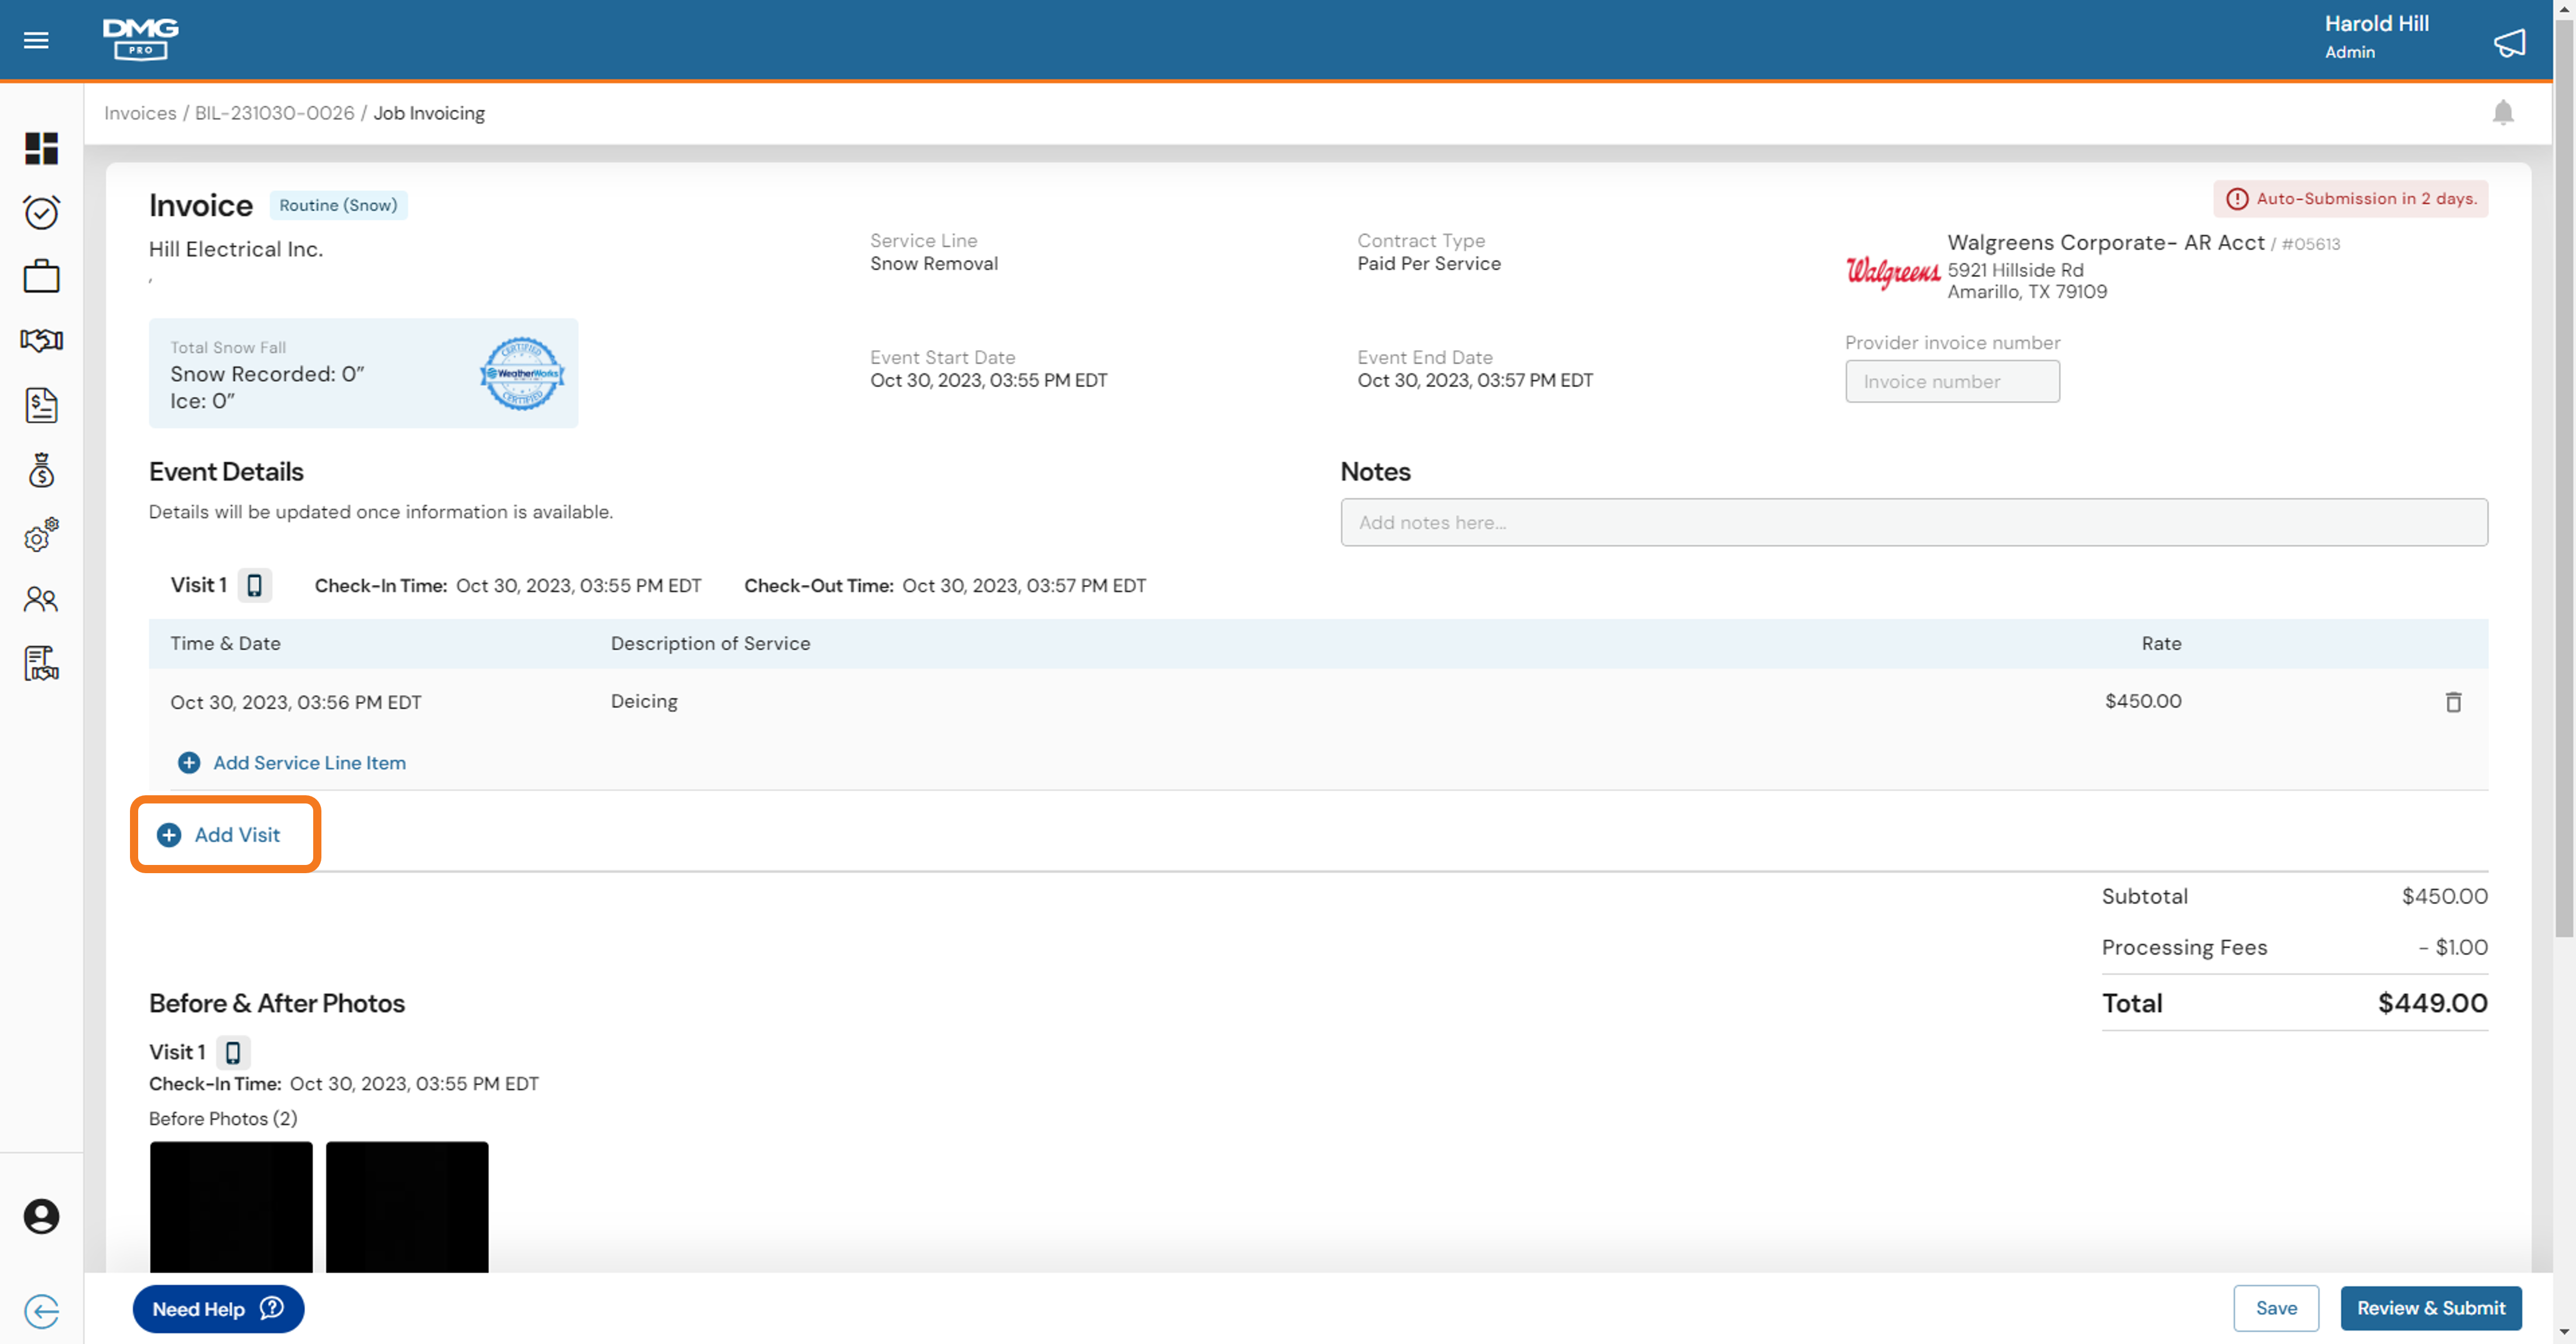Click the contracts icon at sidebar bottom

tap(41, 663)
